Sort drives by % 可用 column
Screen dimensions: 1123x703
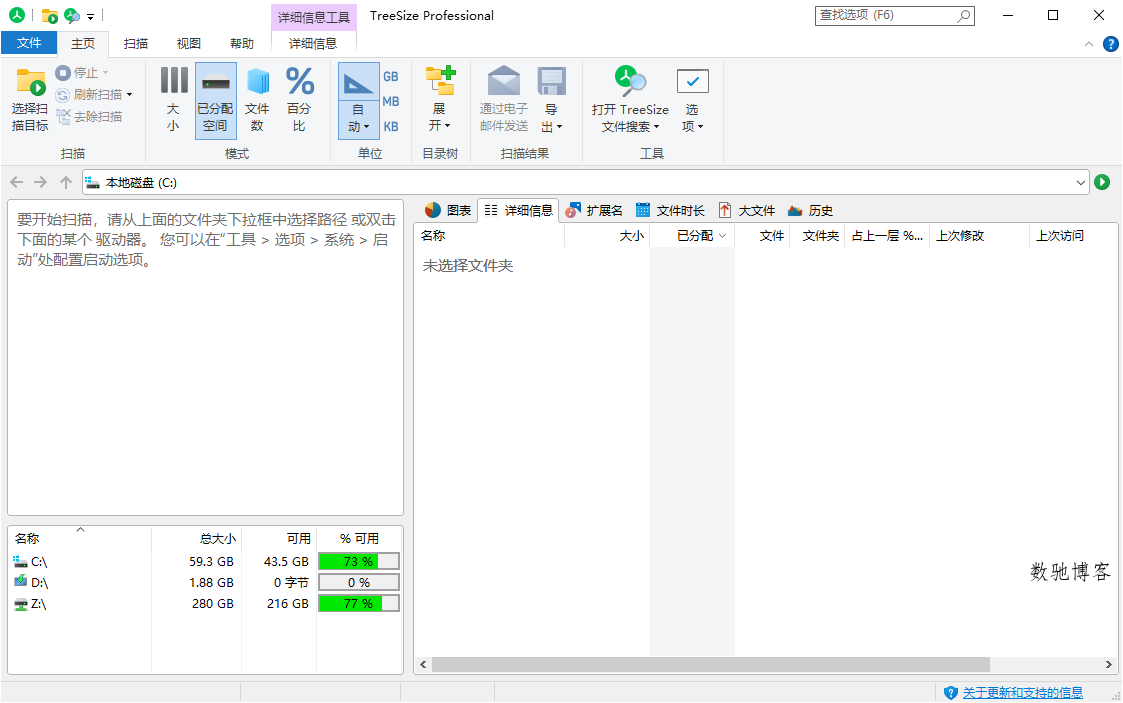[359, 538]
